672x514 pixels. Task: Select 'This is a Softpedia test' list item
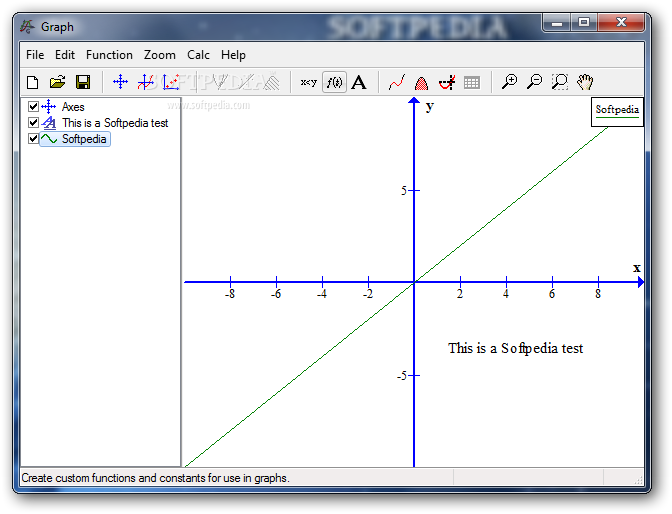(x=115, y=123)
